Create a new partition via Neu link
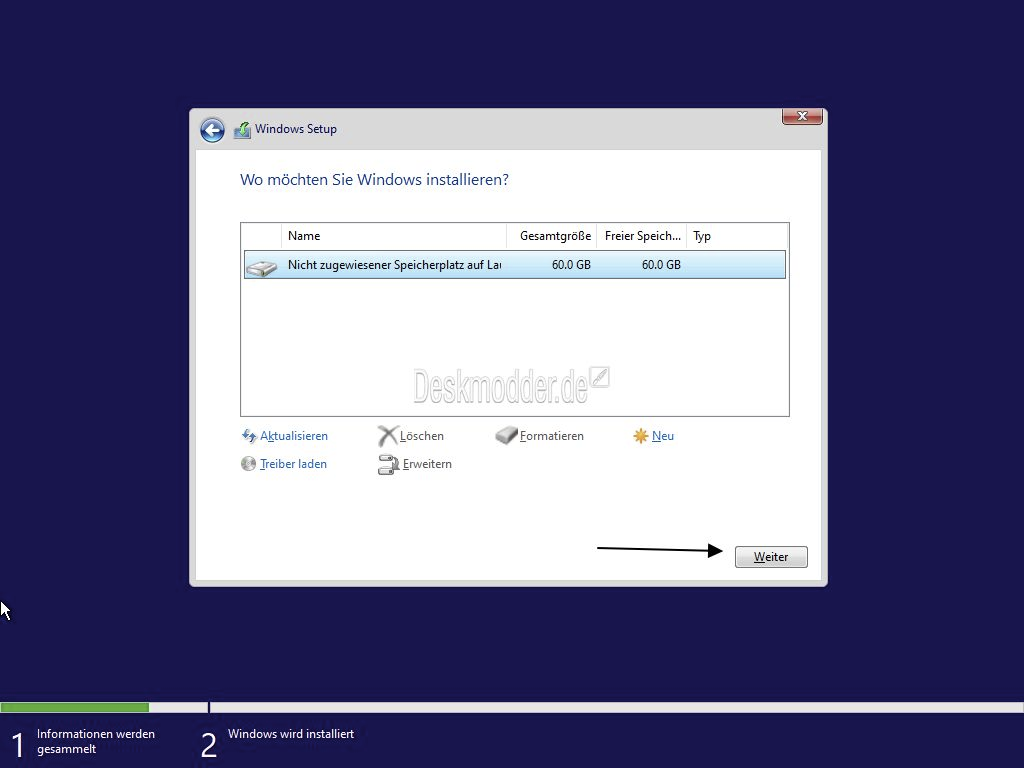 tap(663, 436)
